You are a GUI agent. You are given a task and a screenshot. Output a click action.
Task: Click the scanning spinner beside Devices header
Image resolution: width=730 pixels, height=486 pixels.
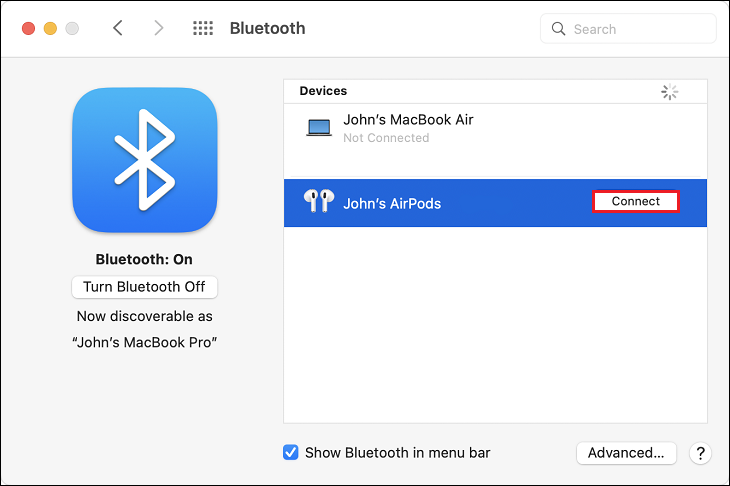670,92
